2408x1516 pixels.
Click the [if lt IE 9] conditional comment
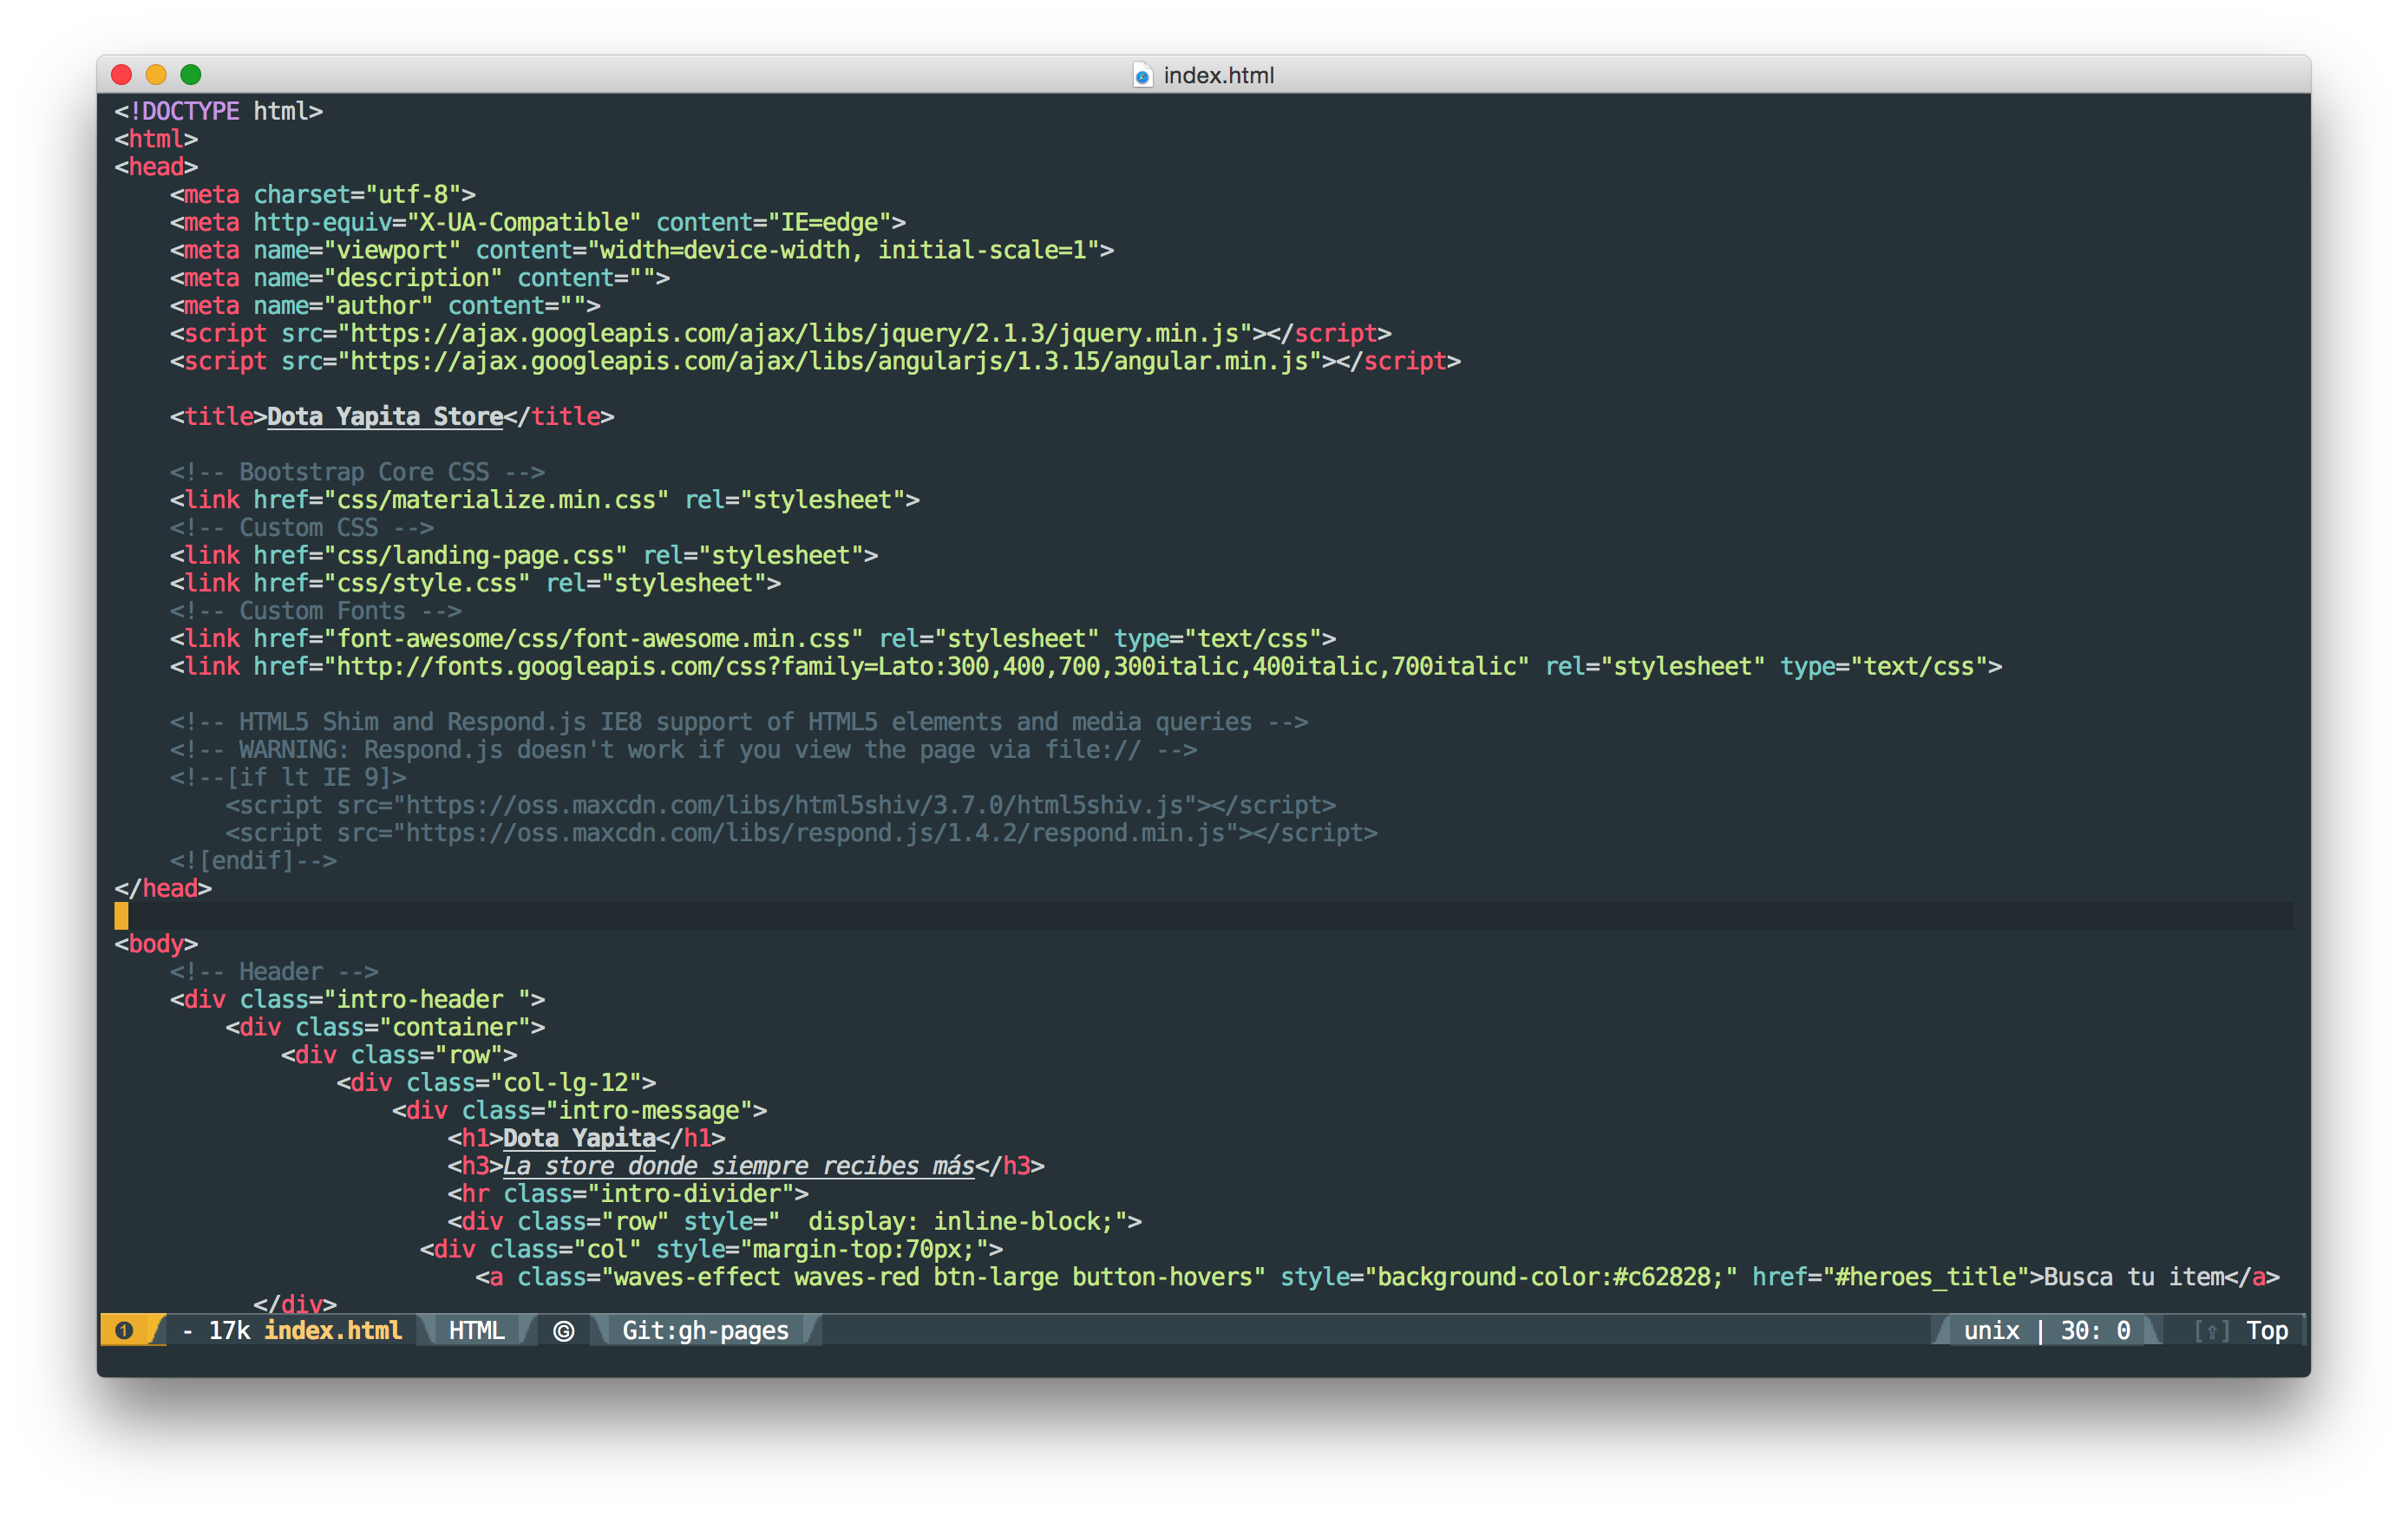pos(288,777)
